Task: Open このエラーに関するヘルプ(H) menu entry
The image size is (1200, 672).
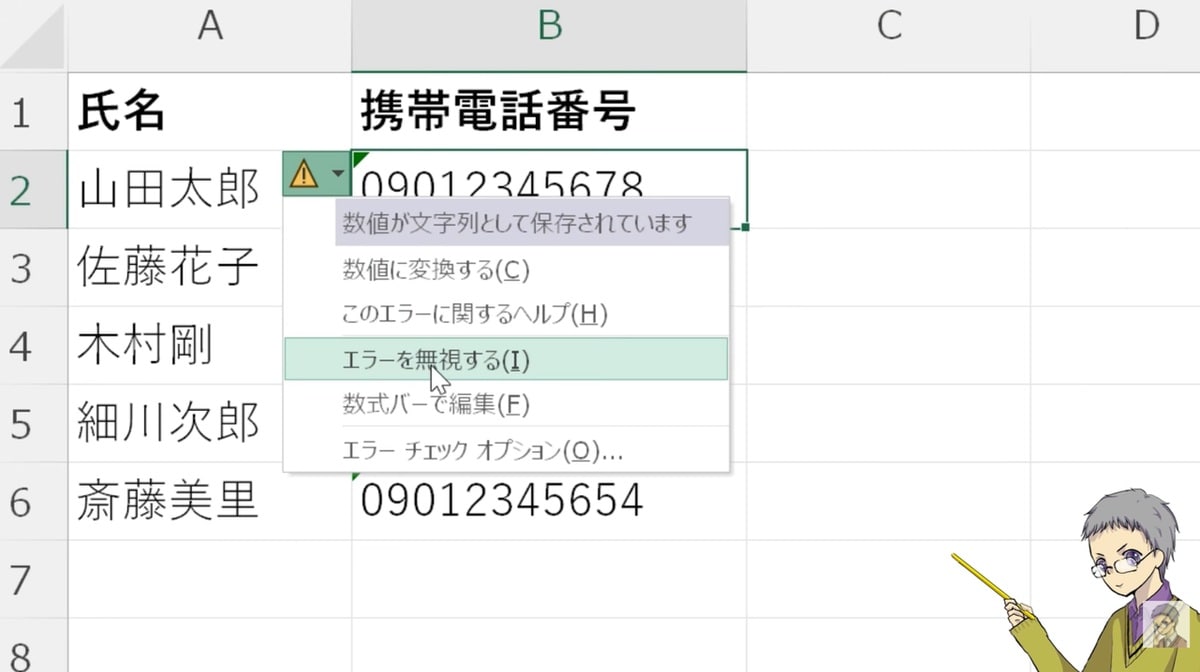Action: [x=506, y=313]
